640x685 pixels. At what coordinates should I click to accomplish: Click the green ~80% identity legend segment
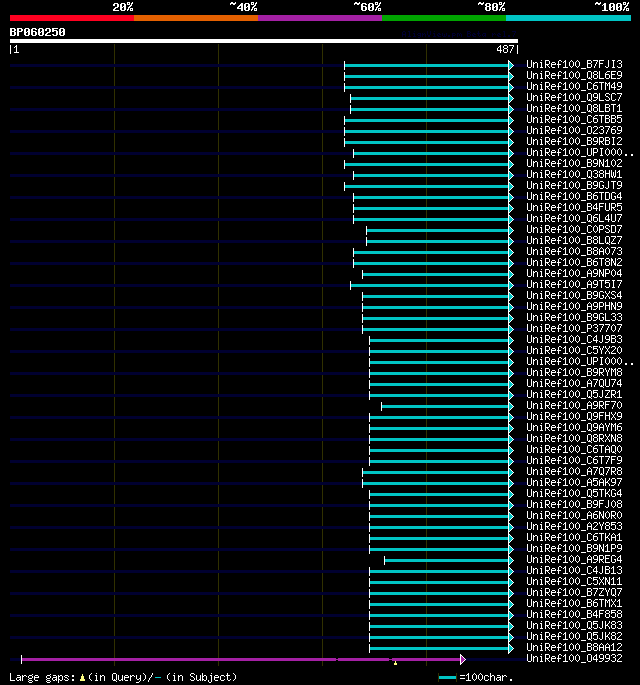(444, 18)
